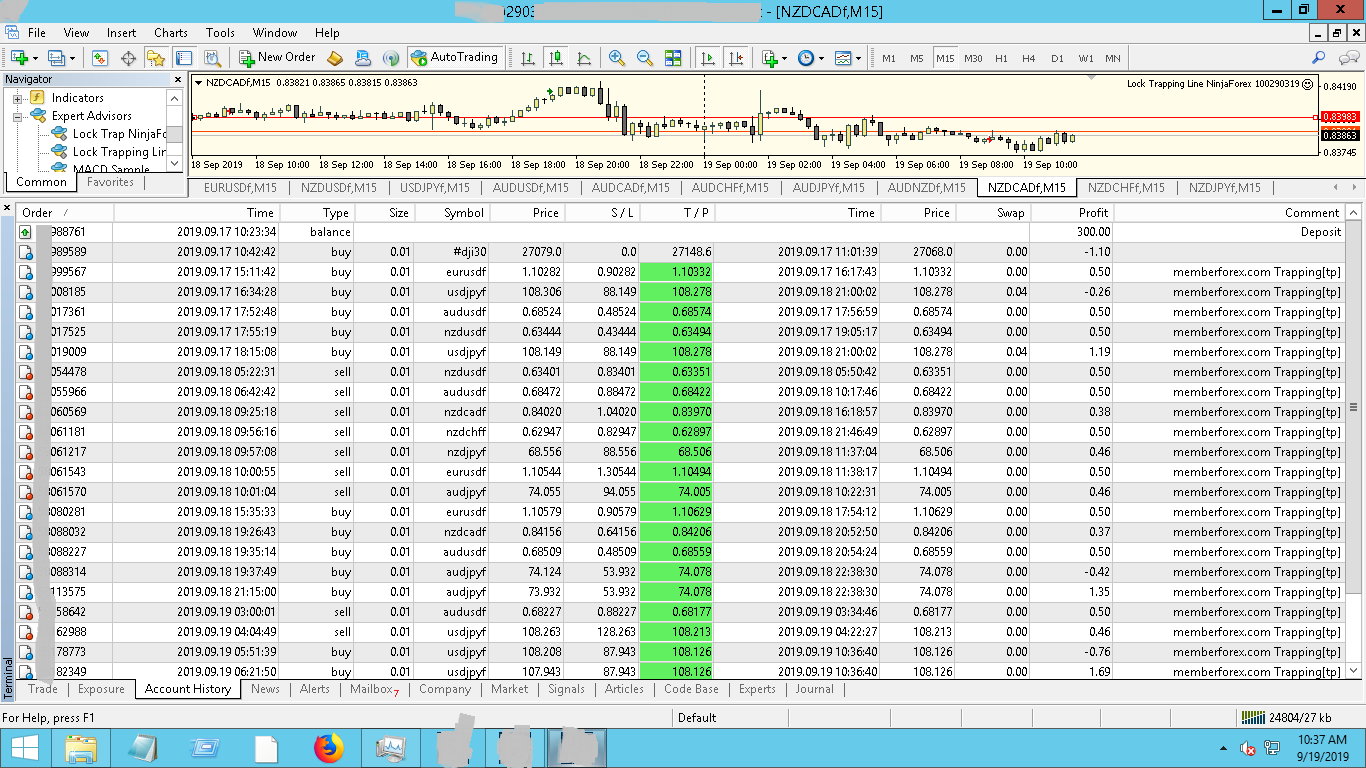Switch chart to line chart style

click(584, 58)
